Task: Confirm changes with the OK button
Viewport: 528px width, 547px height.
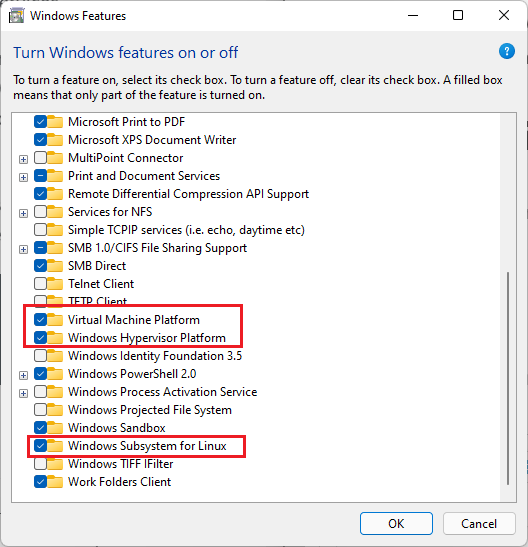Action: point(396,523)
